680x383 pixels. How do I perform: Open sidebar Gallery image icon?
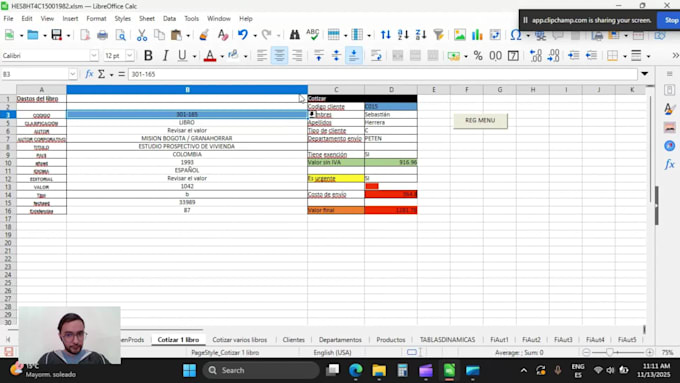click(x=669, y=128)
